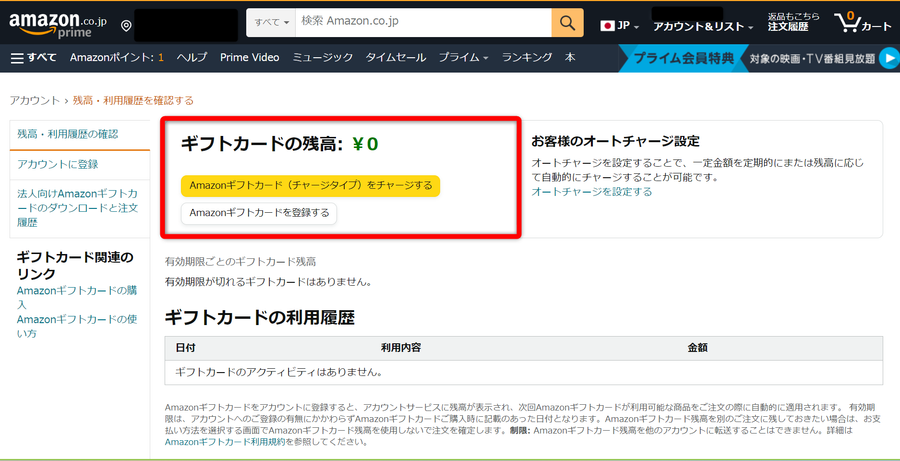Open 本 nav item
900x461 pixels.
570,57
